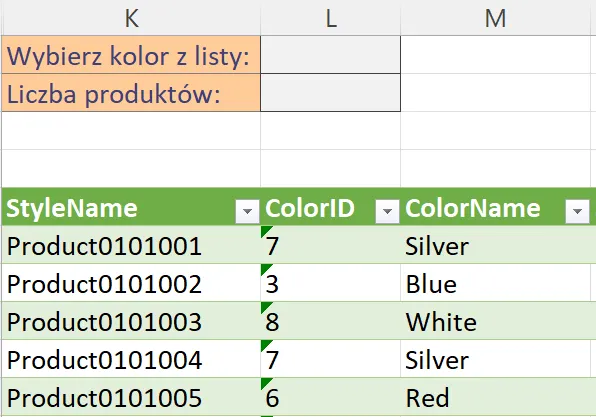Select the Product0101003 cell
This screenshot has height=417, width=596.
(x=131, y=321)
